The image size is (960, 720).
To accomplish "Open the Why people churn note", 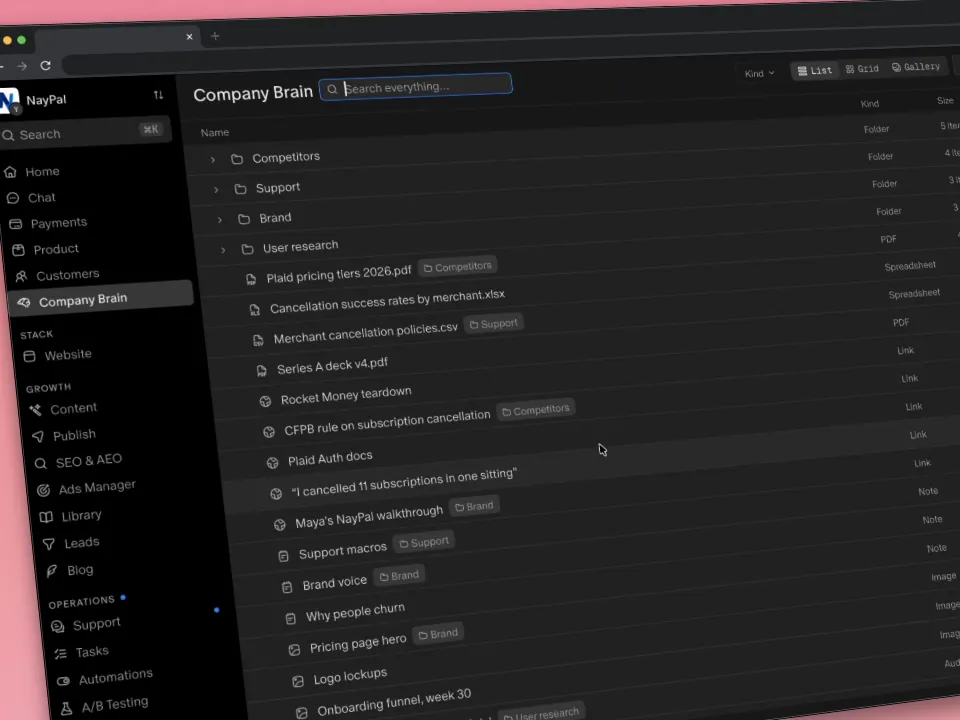I will 355,612.
